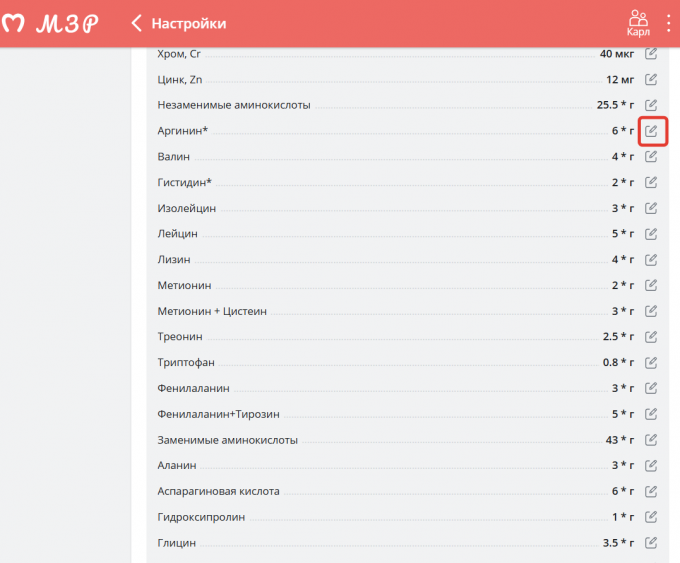Edit the Лейцин amount
The width and height of the screenshot is (680, 563).
[651, 234]
